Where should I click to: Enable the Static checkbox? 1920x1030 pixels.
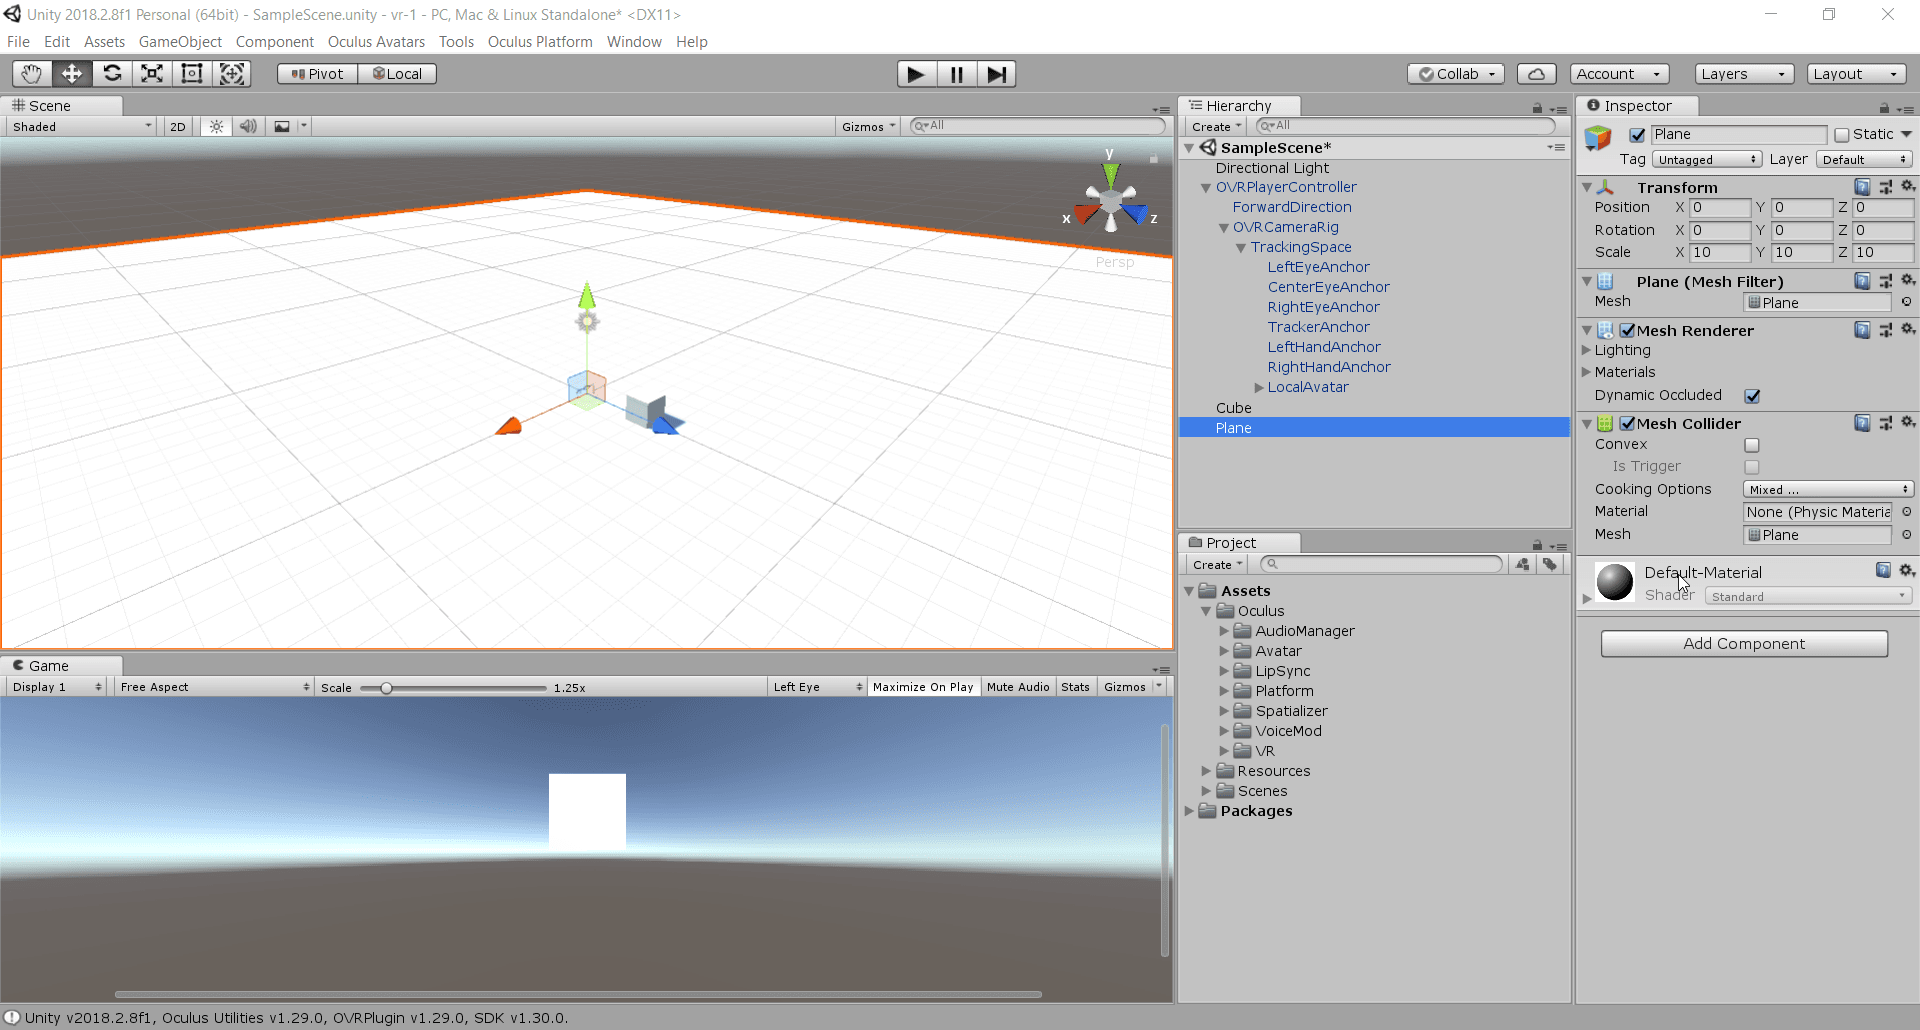point(1842,135)
